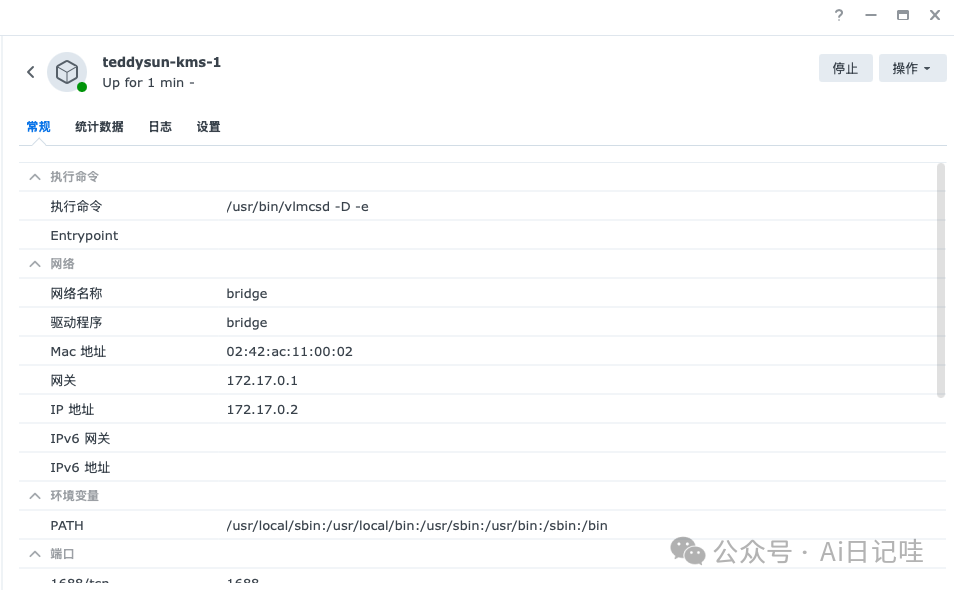
Task: Click the back arrow icon
Action: click(31, 72)
